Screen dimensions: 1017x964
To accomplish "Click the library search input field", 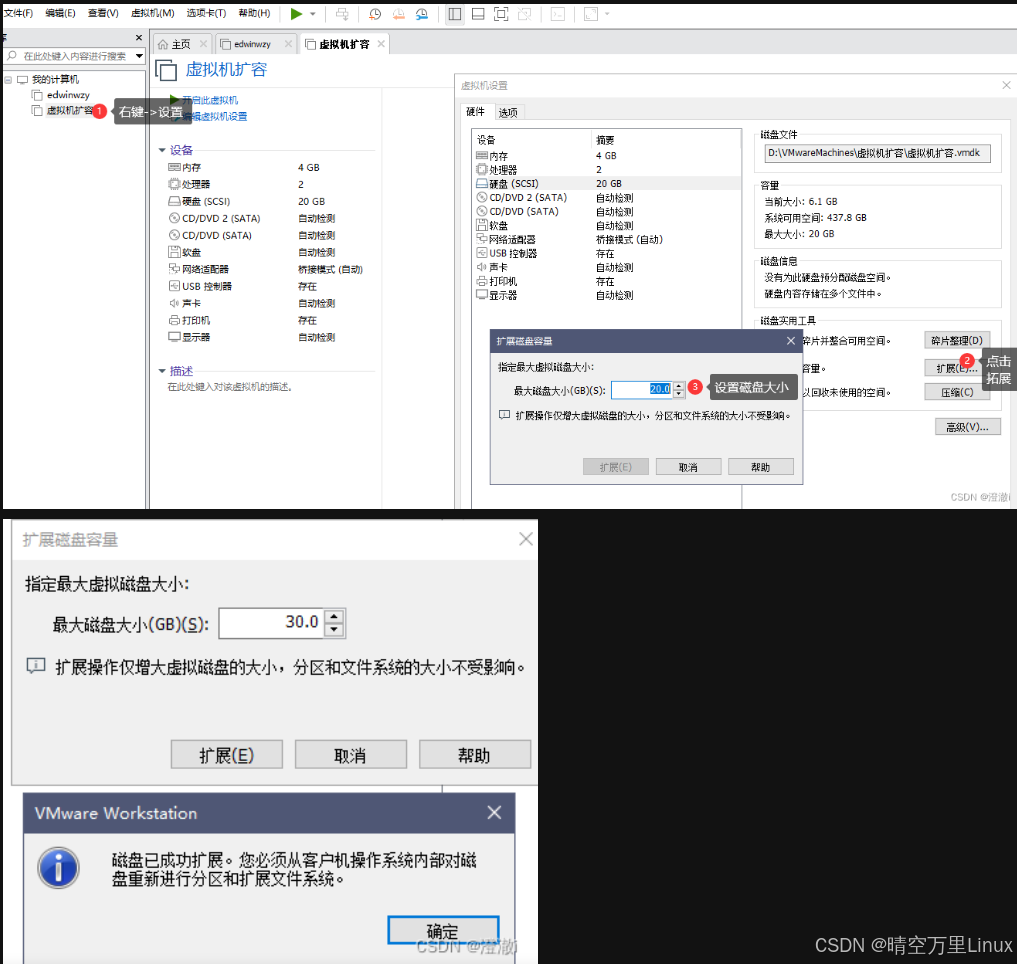I will (x=75, y=56).
